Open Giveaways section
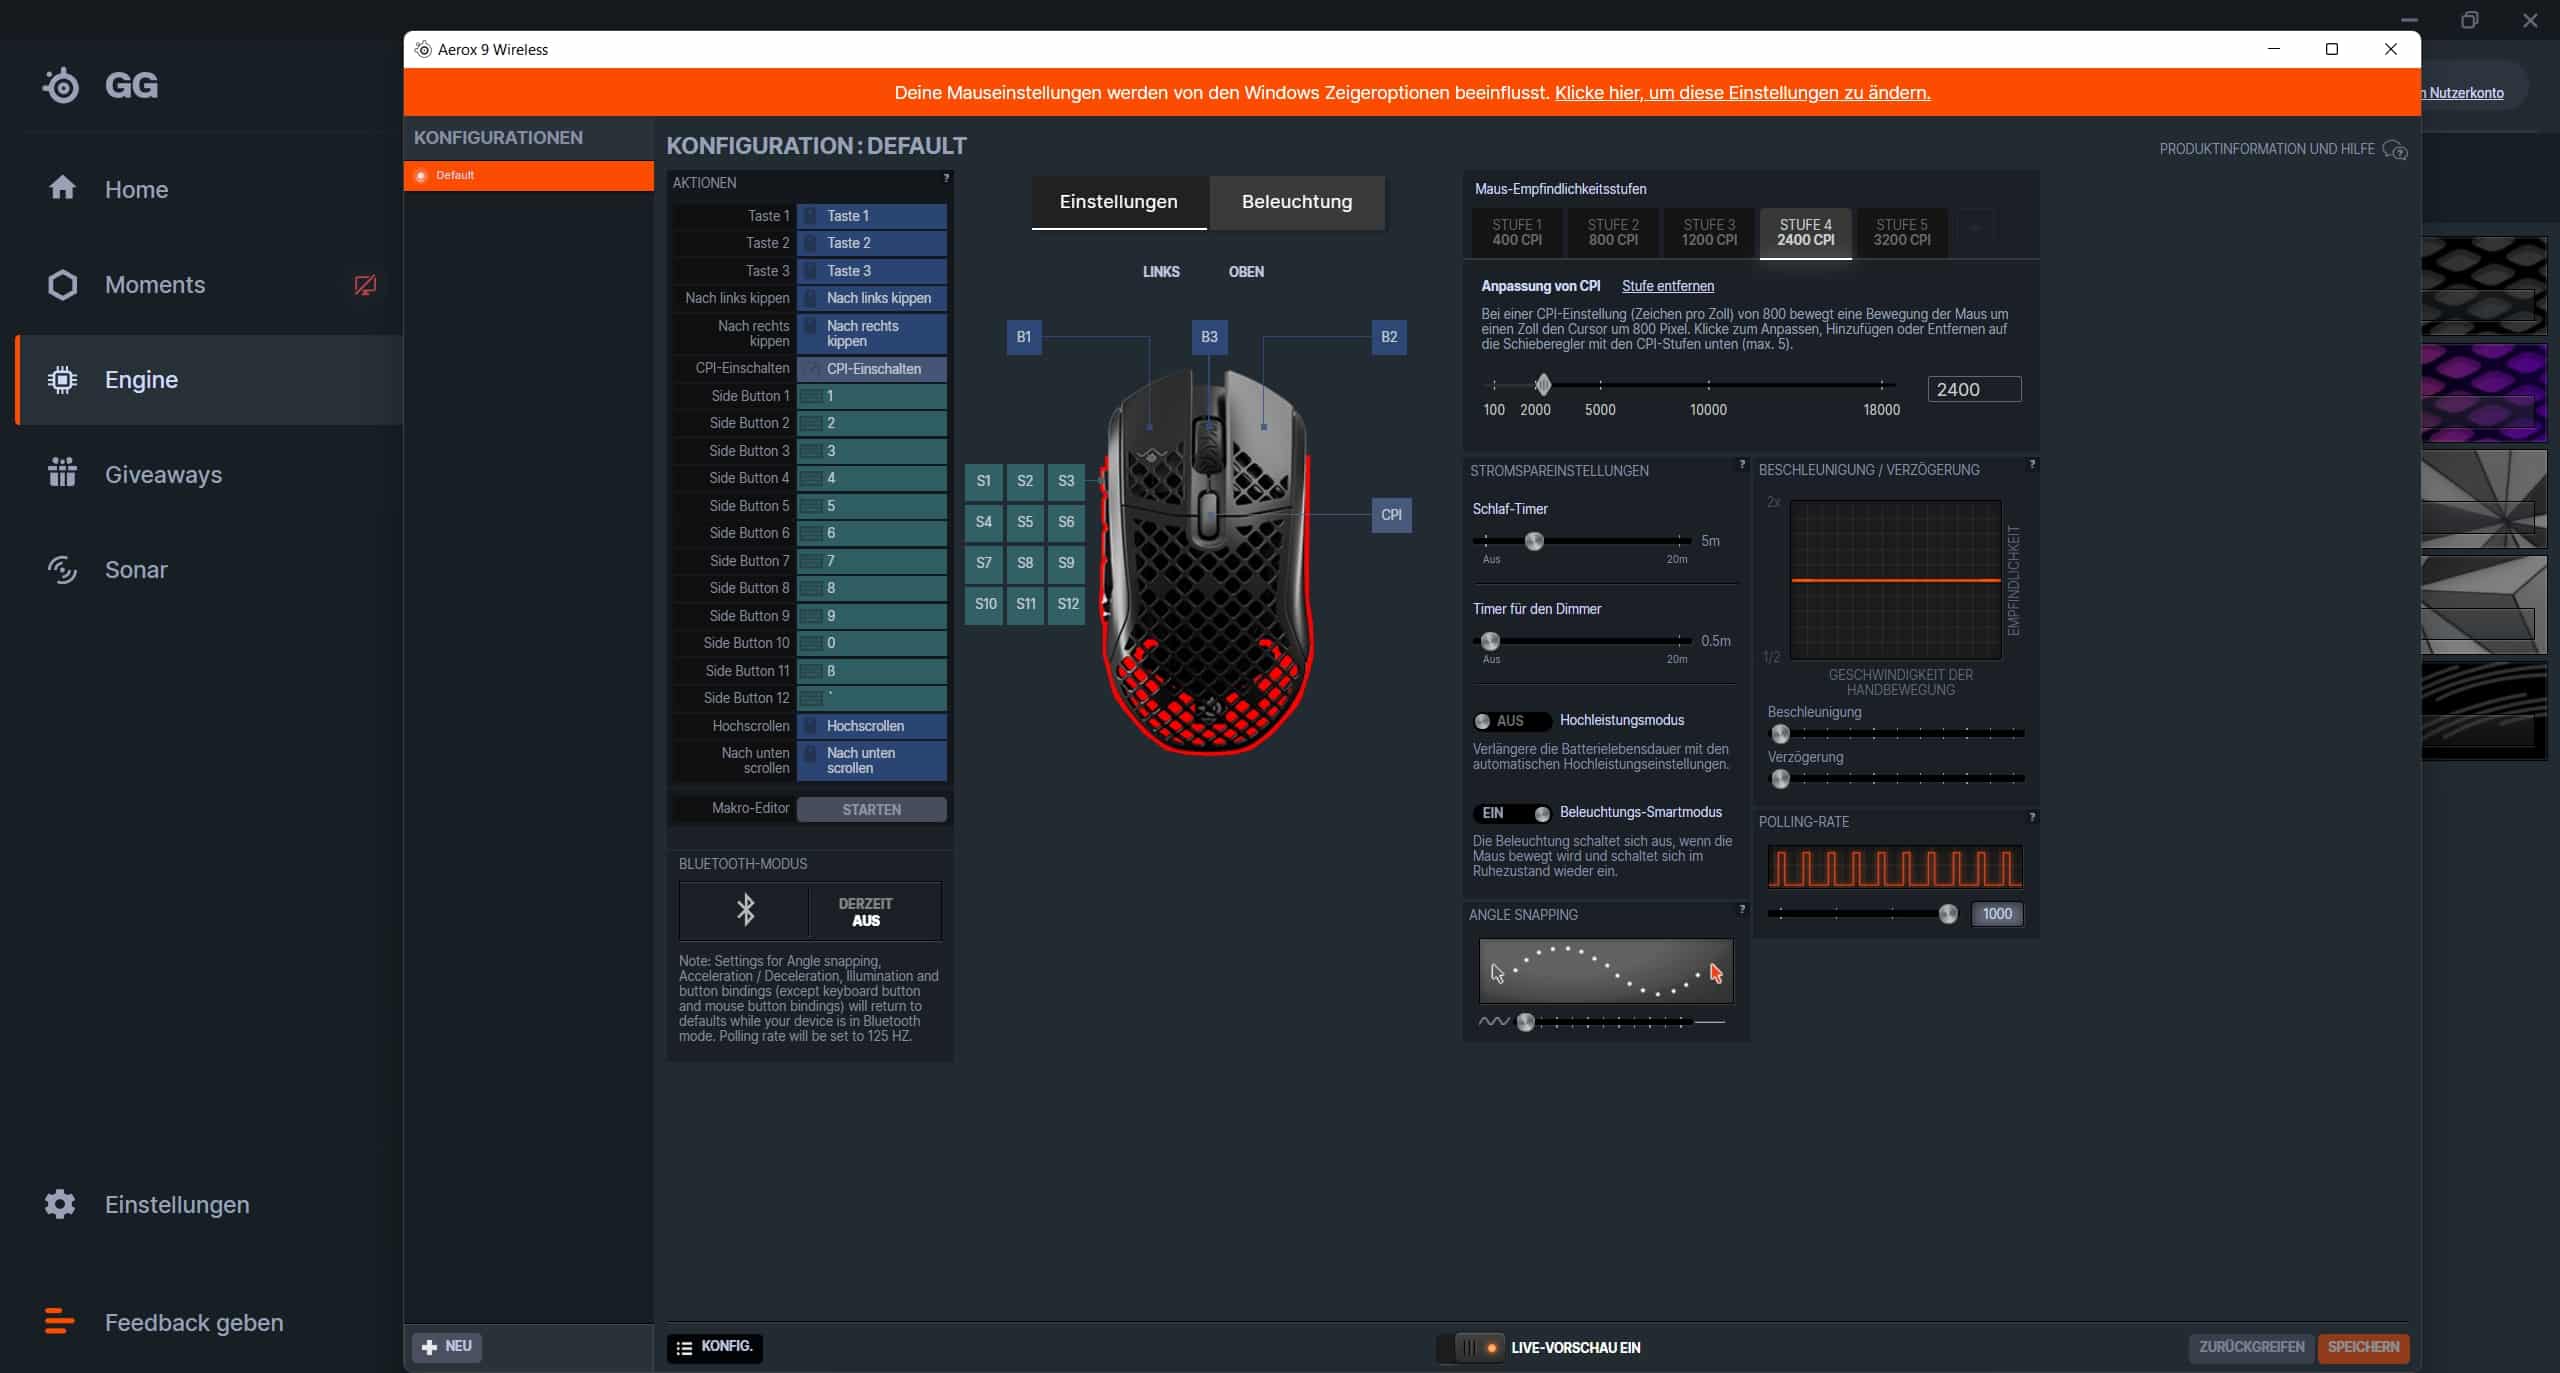The image size is (2560, 1373). (x=163, y=475)
